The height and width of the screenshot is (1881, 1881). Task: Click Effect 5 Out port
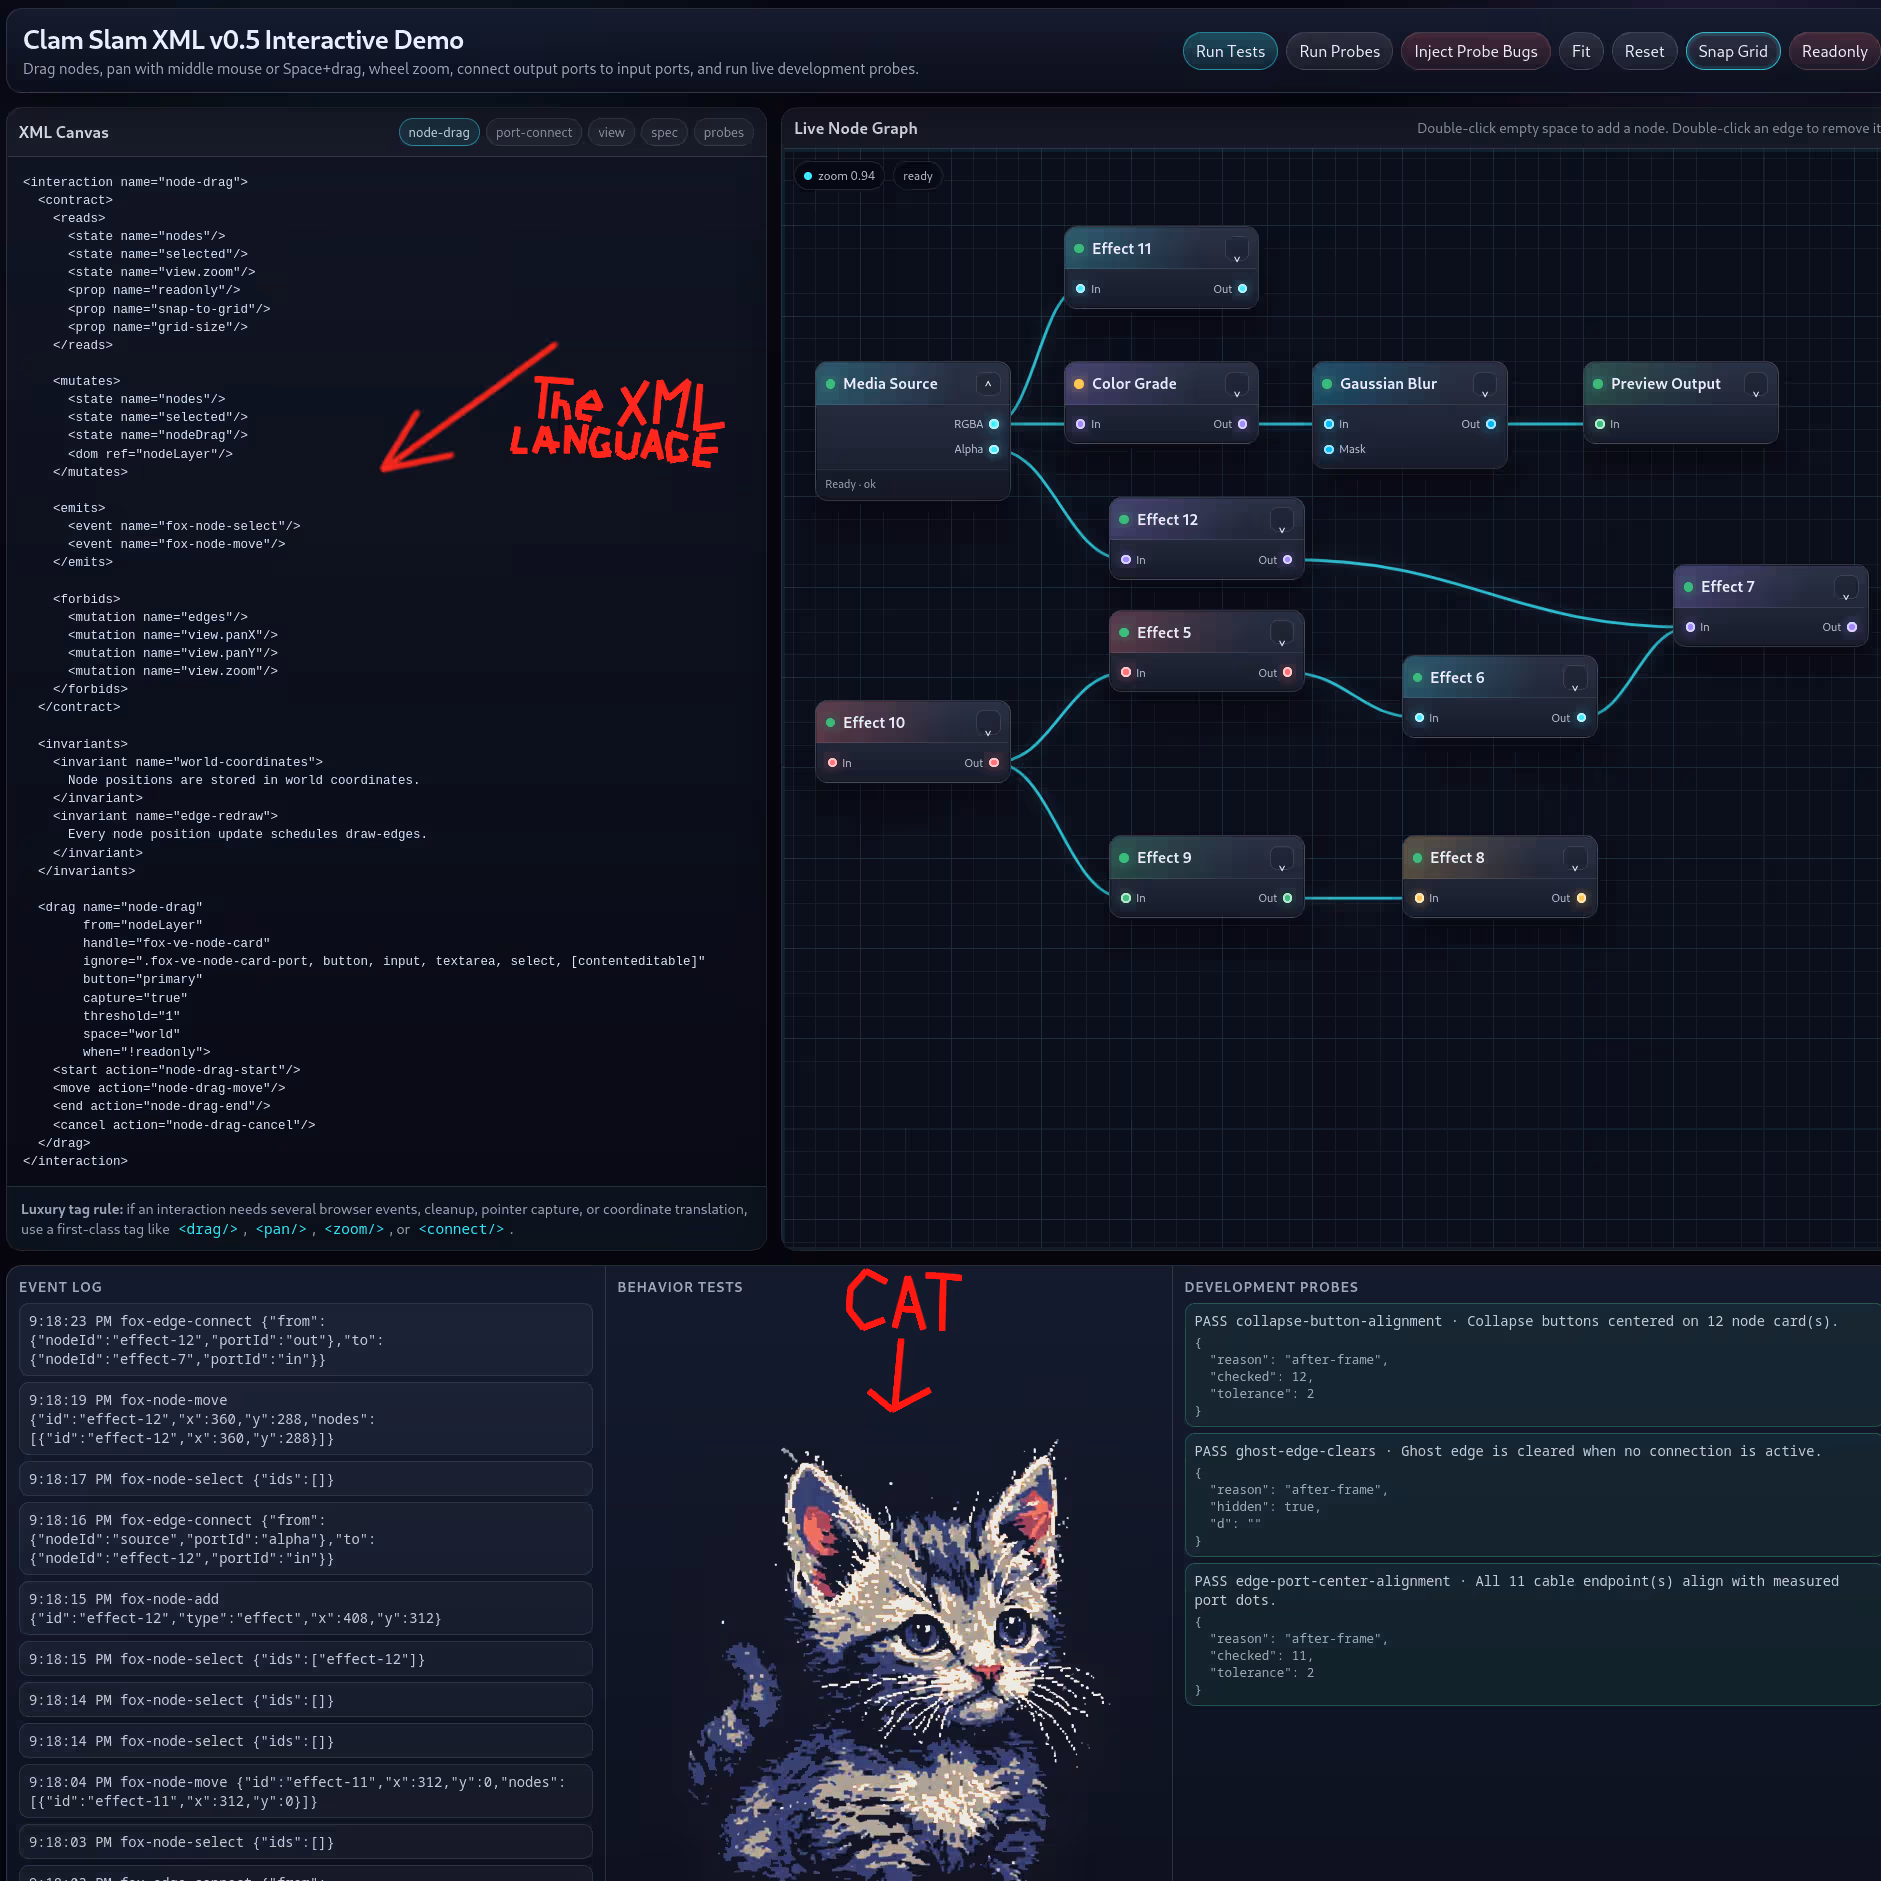coord(1288,673)
